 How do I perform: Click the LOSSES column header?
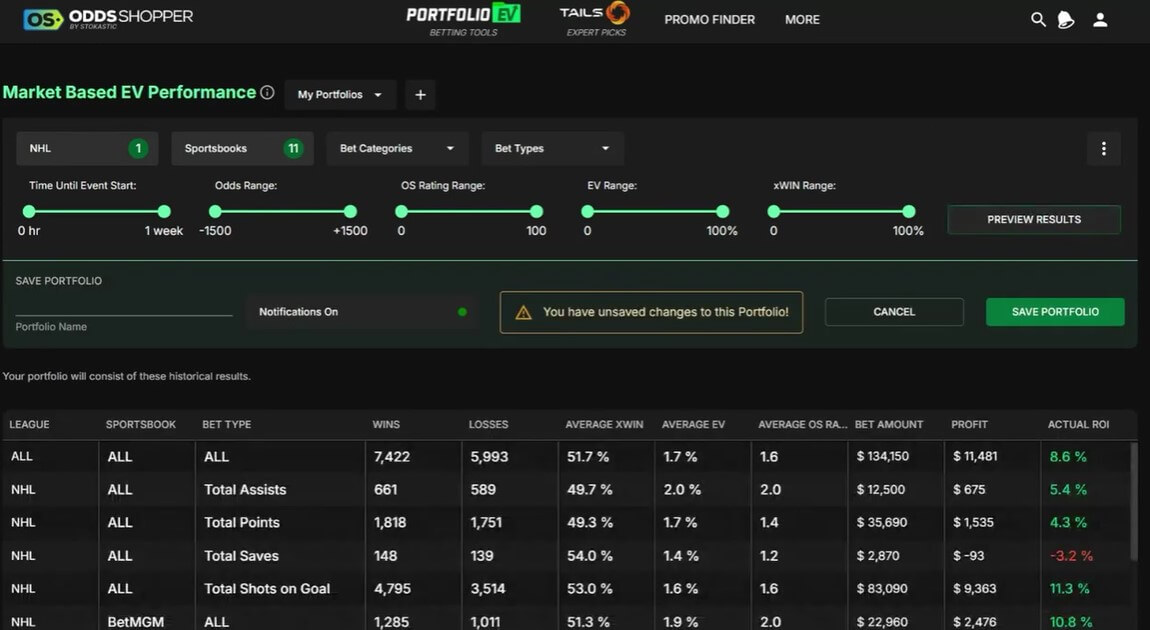488,425
